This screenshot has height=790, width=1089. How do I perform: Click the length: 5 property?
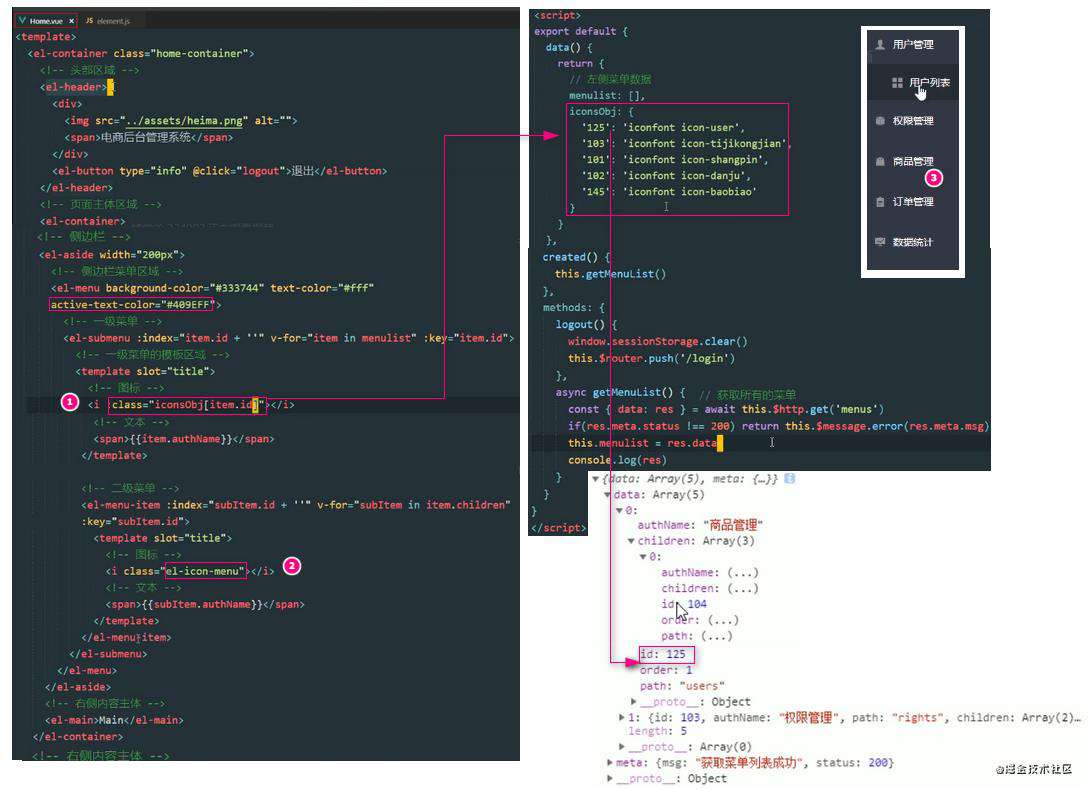658,731
